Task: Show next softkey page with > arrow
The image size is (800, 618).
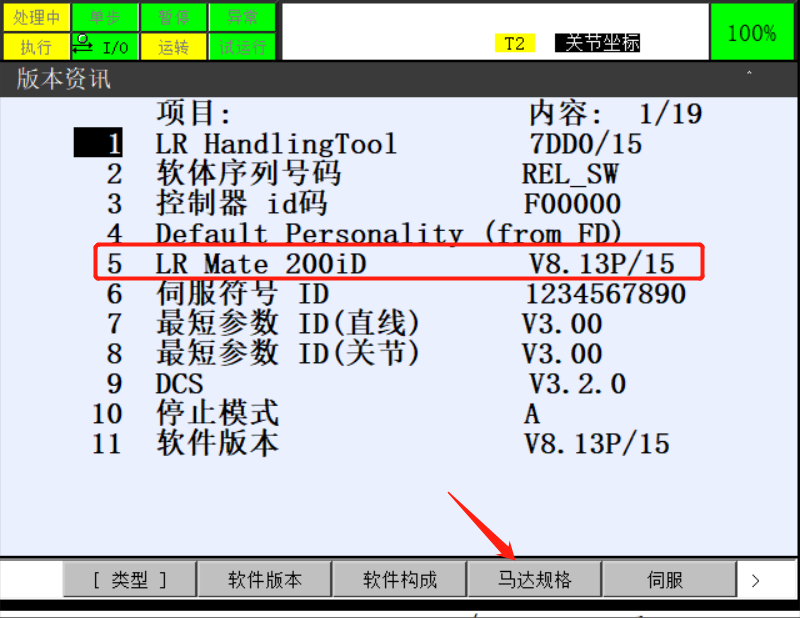Action: (x=756, y=580)
